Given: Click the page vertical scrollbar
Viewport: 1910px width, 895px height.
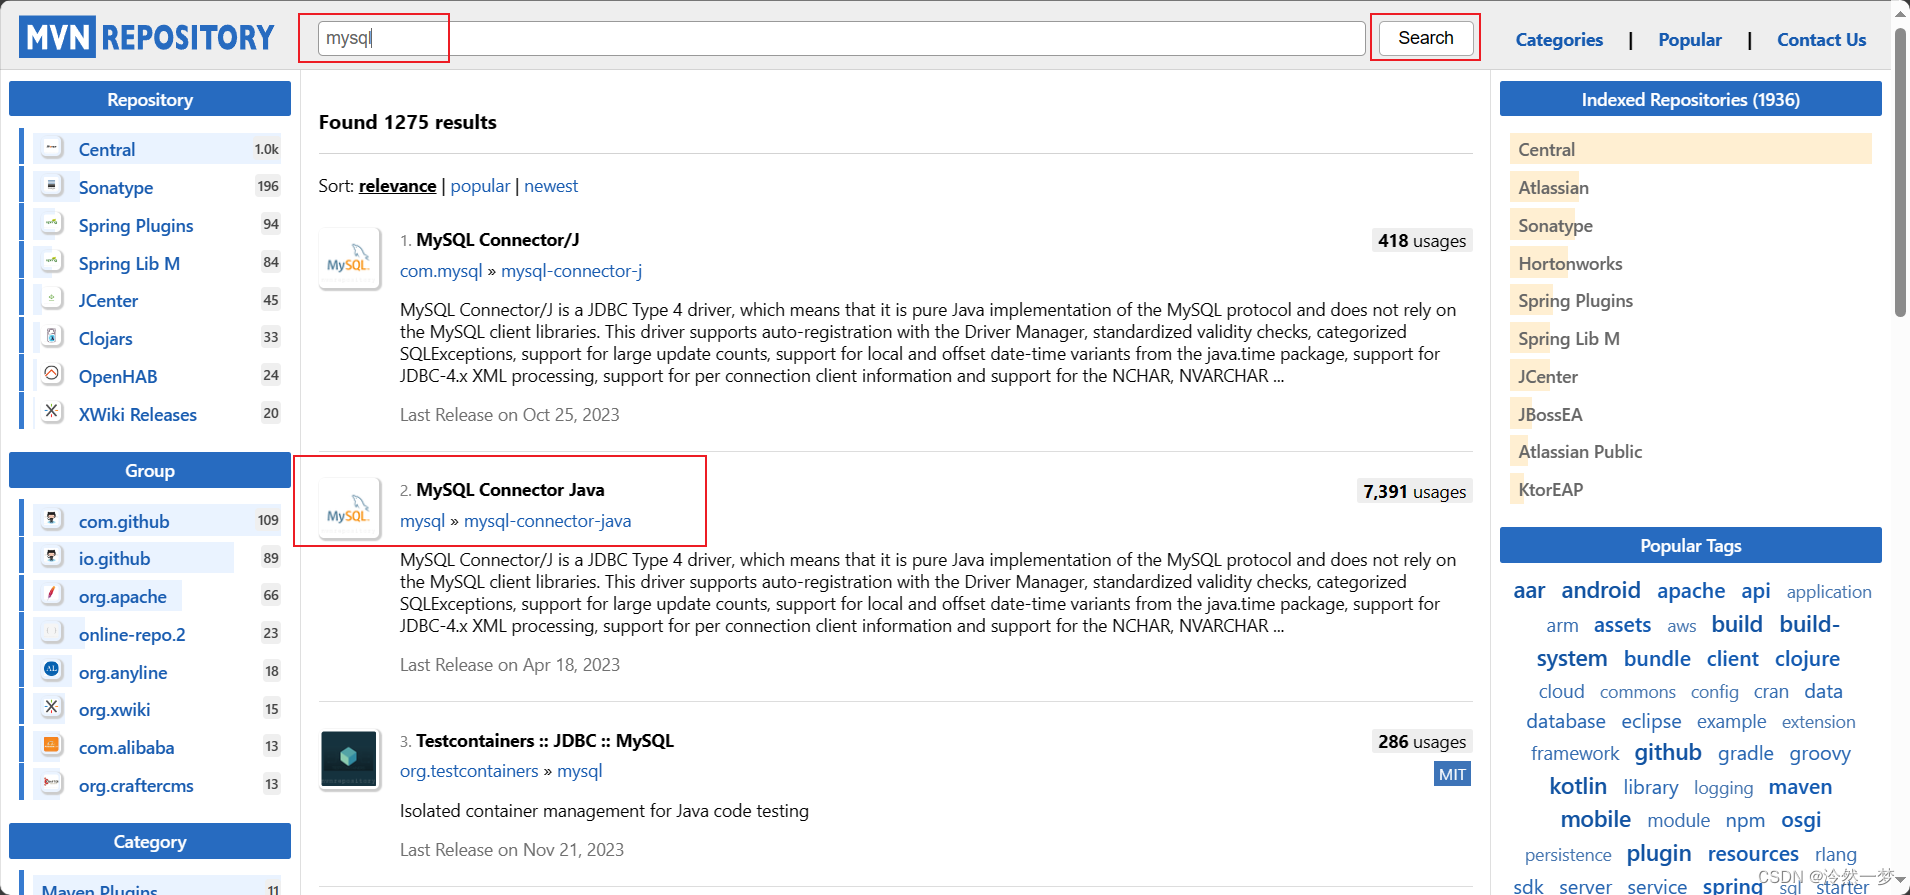Looking at the screenshot, I should point(1900,172).
